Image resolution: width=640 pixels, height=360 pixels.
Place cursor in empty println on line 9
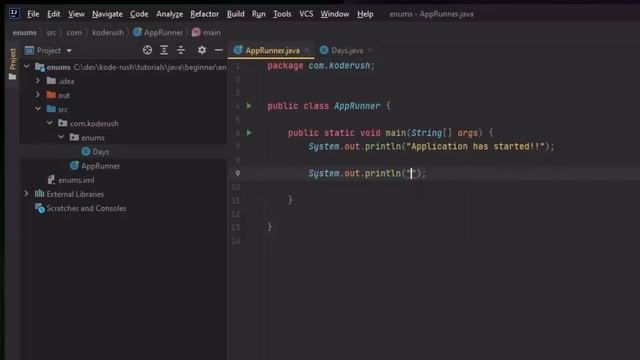coord(411,173)
